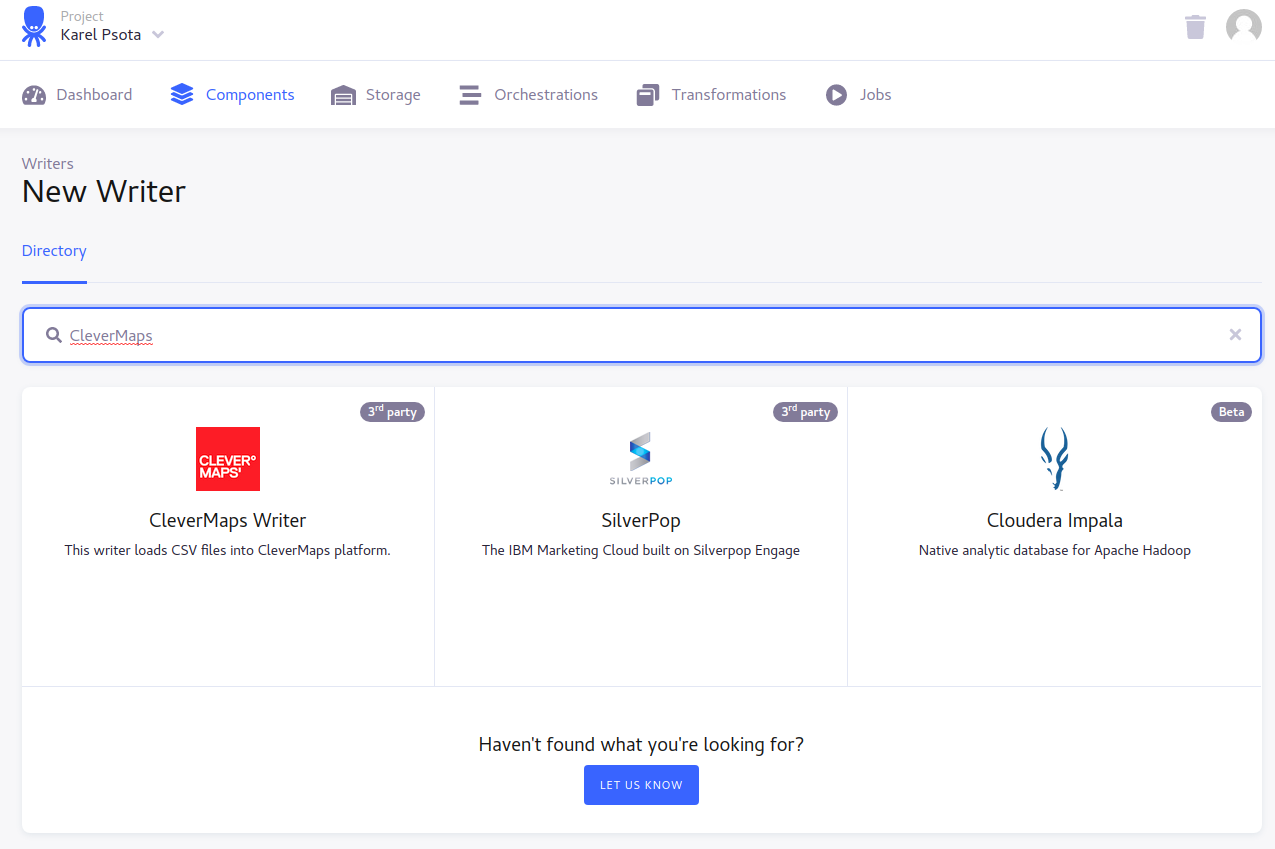Select the Directory tab
This screenshot has width=1275, height=849.
pyautogui.click(x=54, y=251)
